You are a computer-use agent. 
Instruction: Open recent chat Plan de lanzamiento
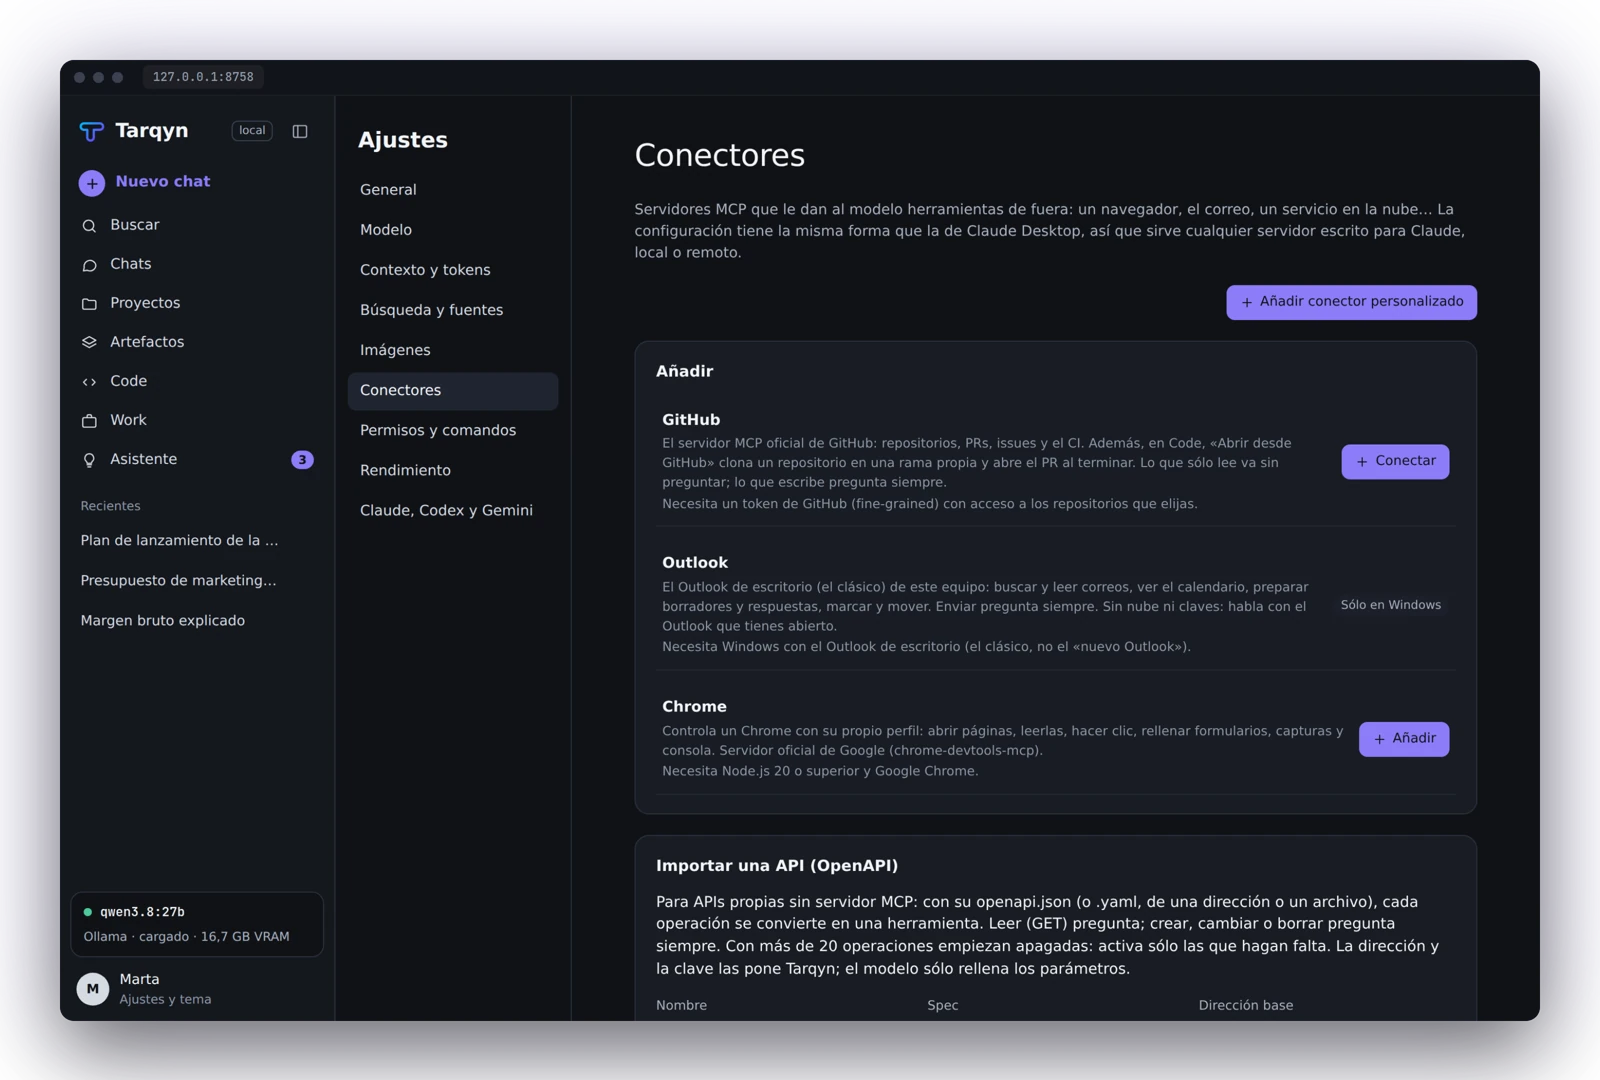(x=180, y=541)
